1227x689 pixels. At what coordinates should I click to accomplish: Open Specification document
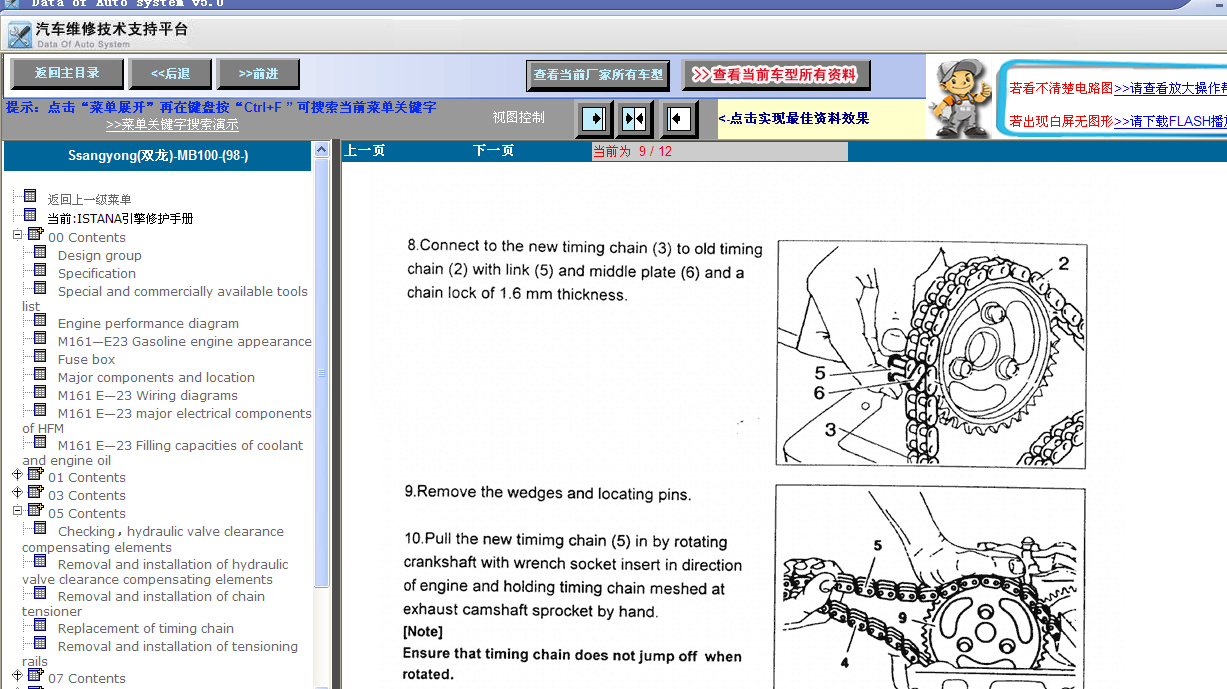coord(97,273)
